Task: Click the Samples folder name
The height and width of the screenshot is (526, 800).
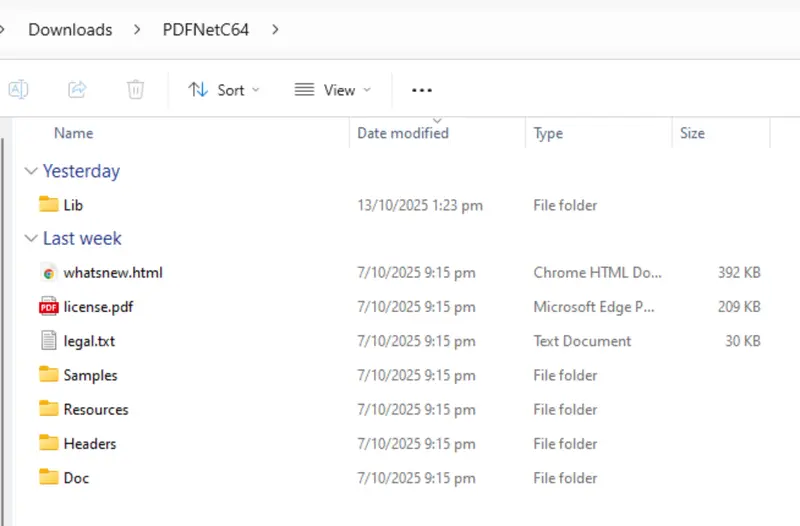Action: coord(90,375)
